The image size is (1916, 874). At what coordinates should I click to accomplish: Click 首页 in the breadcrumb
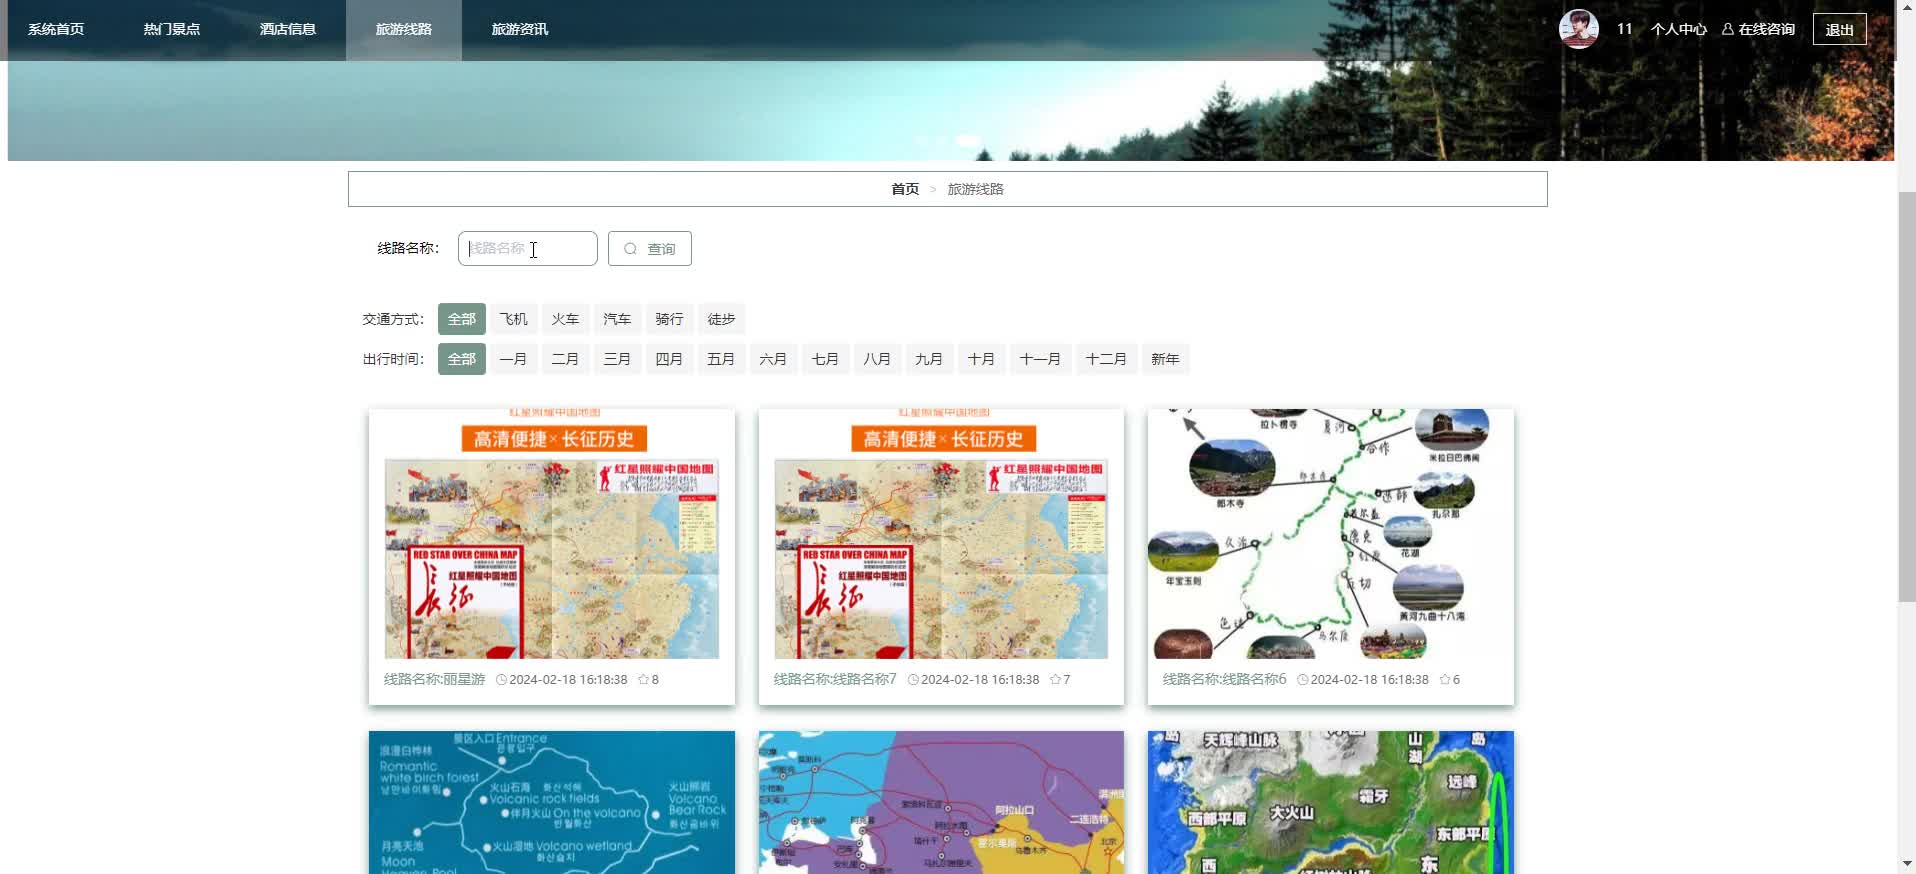(x=905, y=189)
